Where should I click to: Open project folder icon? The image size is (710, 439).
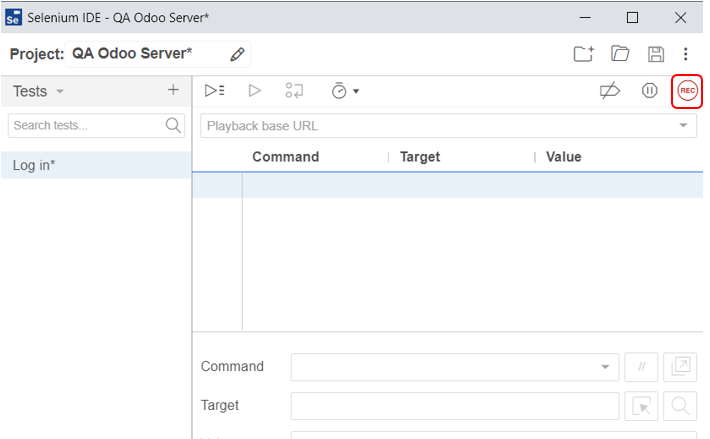point(620,54)
